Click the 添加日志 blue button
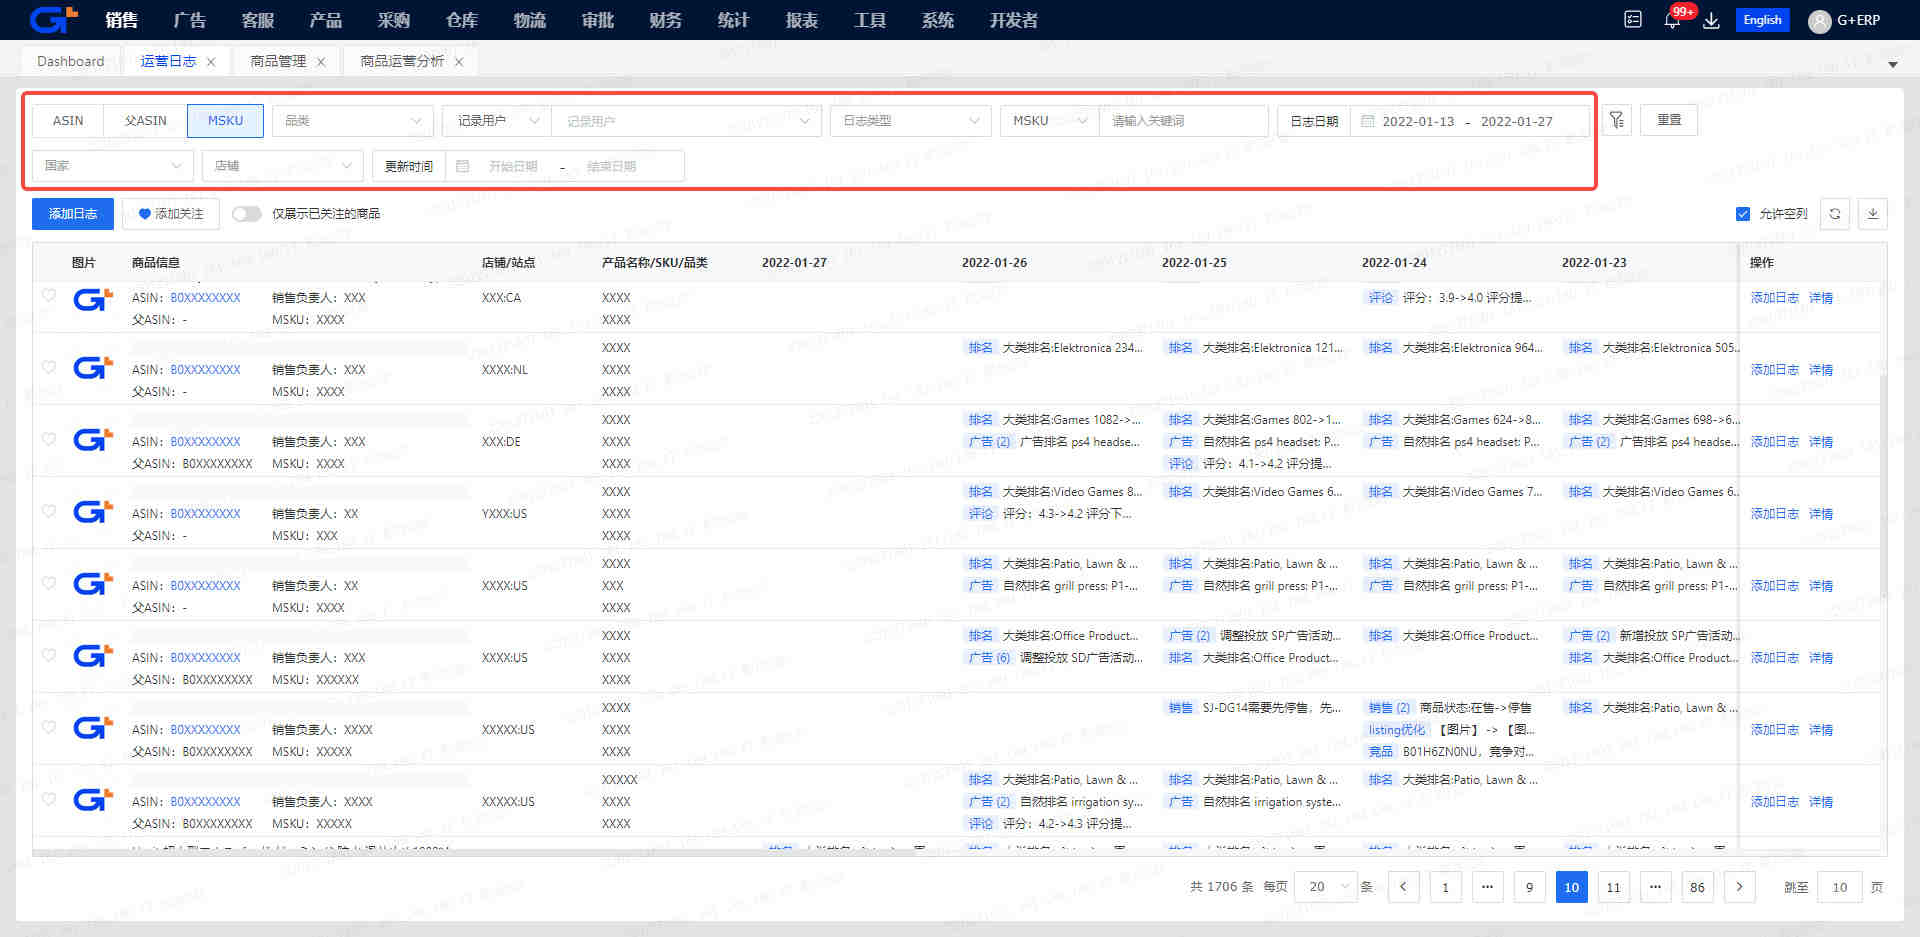This screenshot has width=1920, height=937. (x=73, y=214)
